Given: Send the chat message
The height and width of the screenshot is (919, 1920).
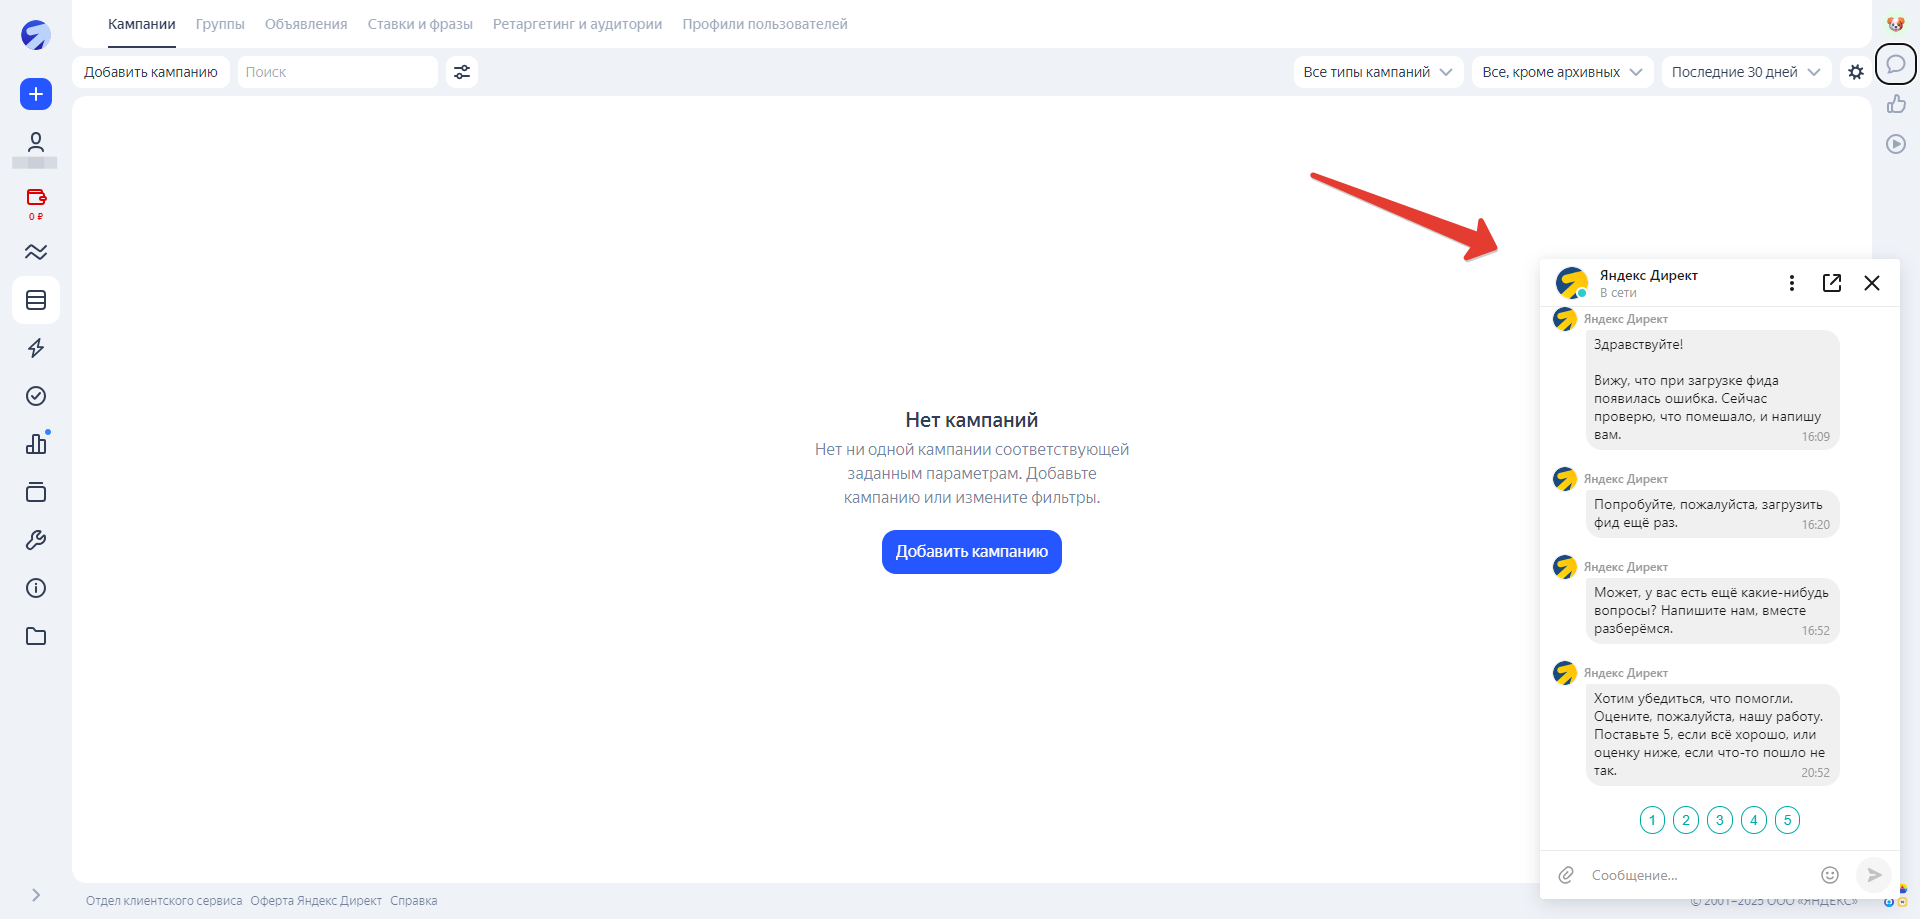Looking at the screenshot, I should (1874, 875).
